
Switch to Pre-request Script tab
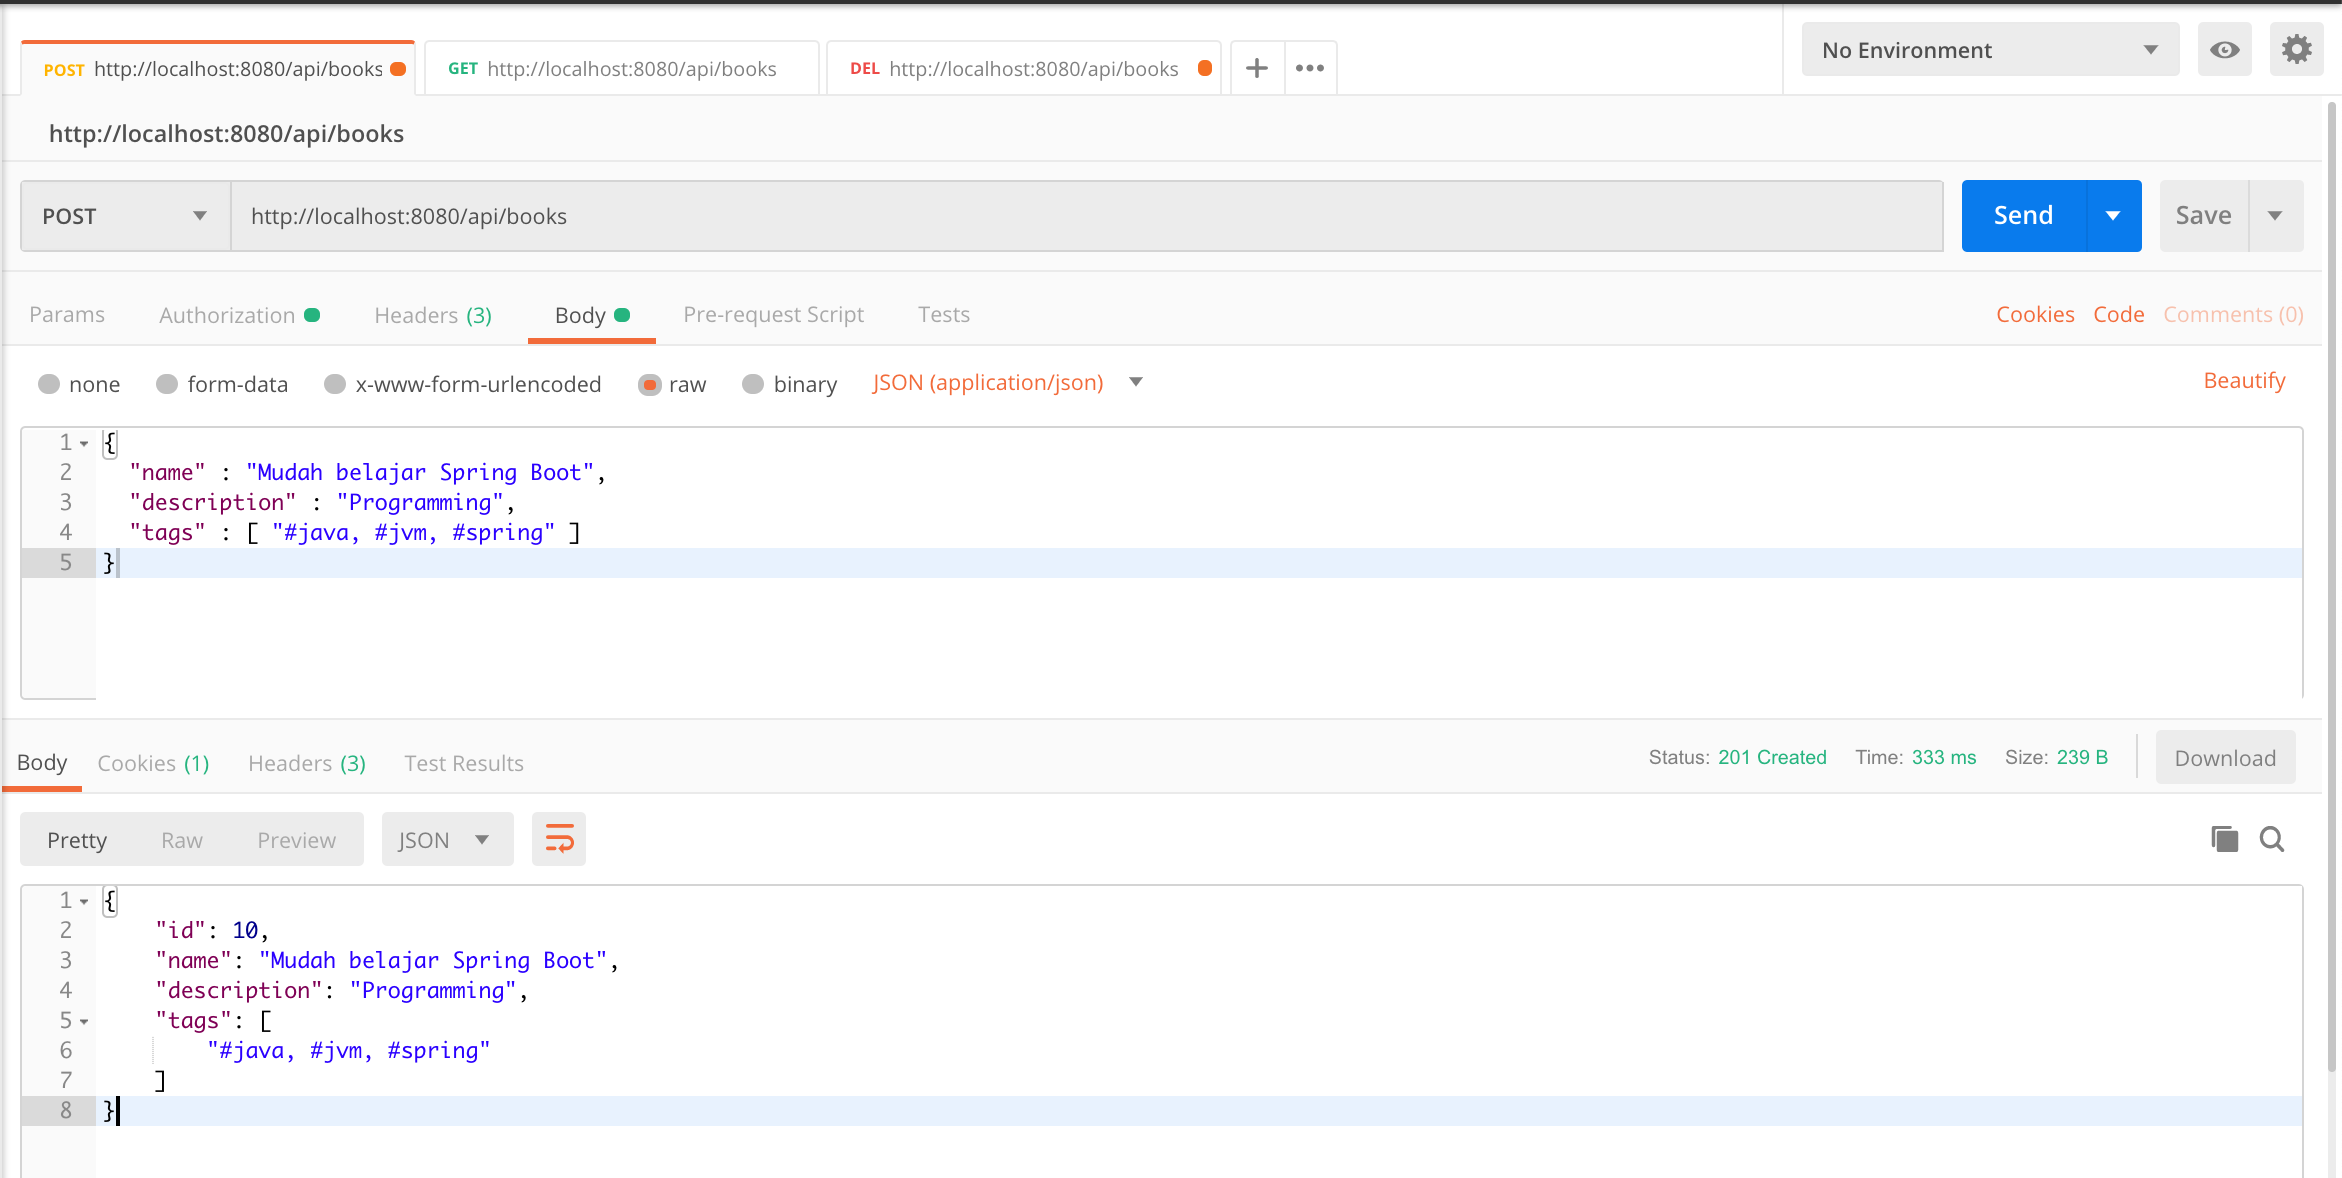click(x=773, y=315)
